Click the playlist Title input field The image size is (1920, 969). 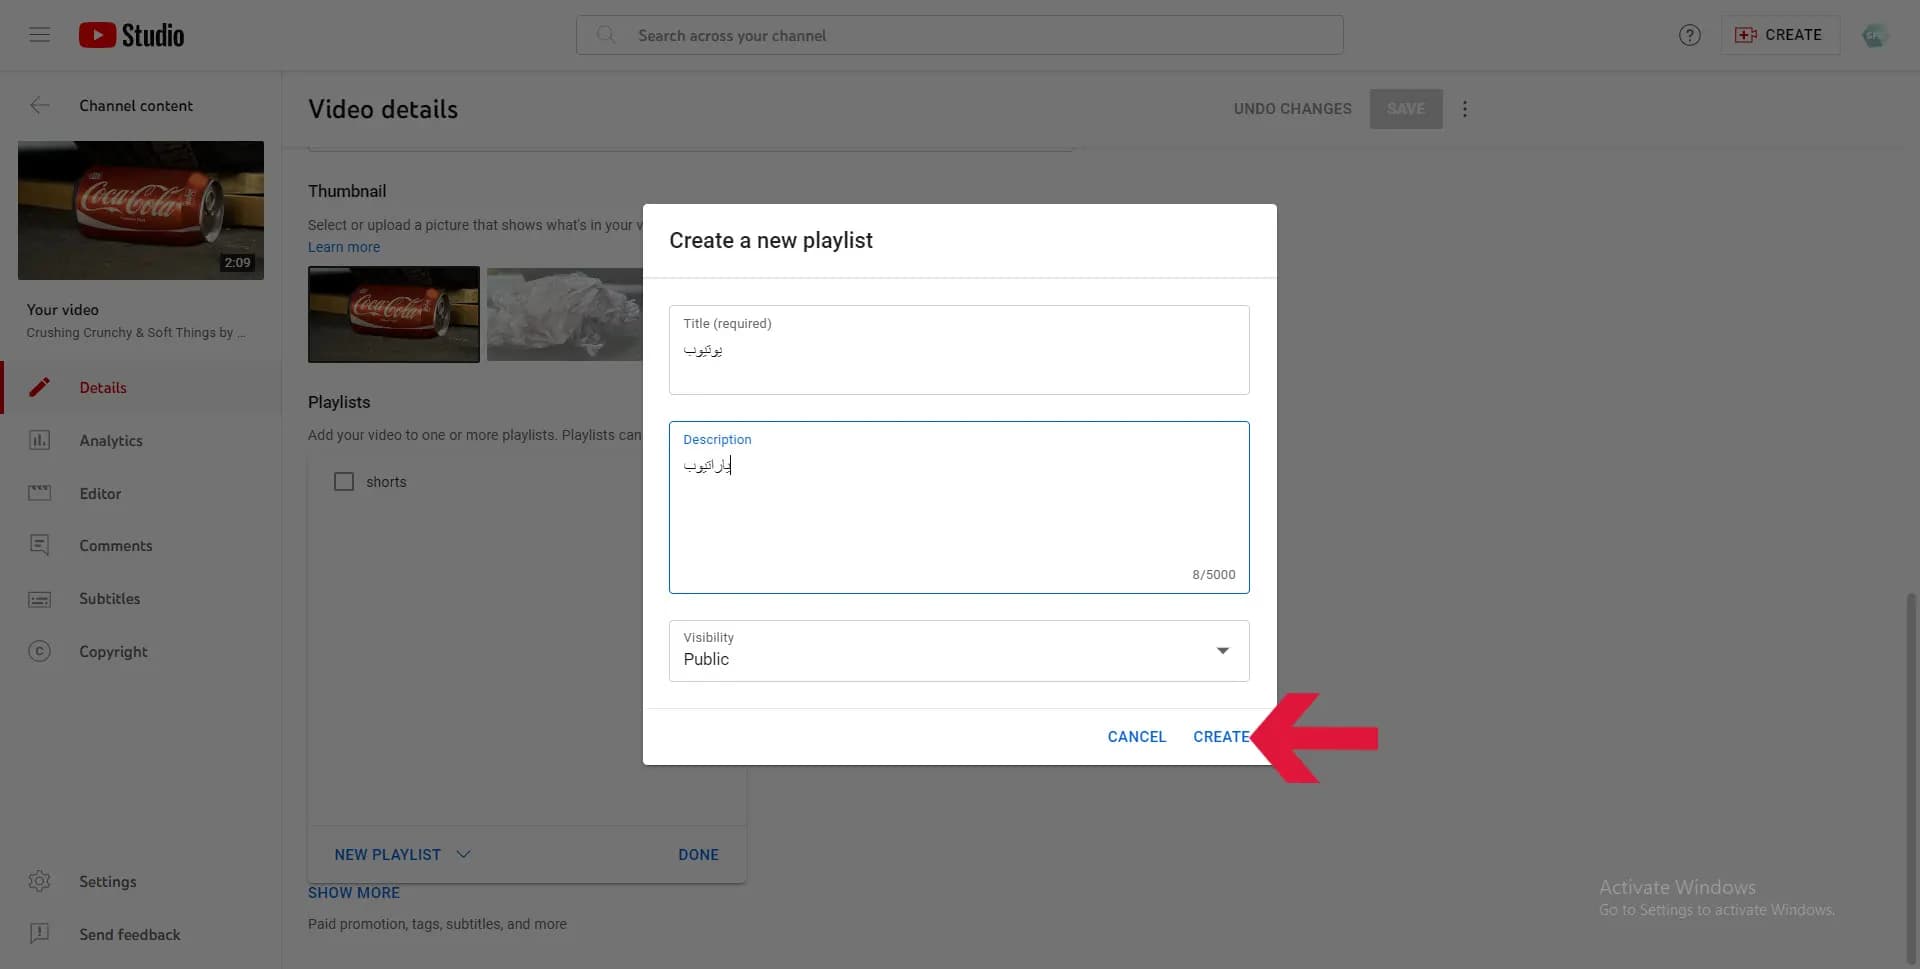coord(959,350)
